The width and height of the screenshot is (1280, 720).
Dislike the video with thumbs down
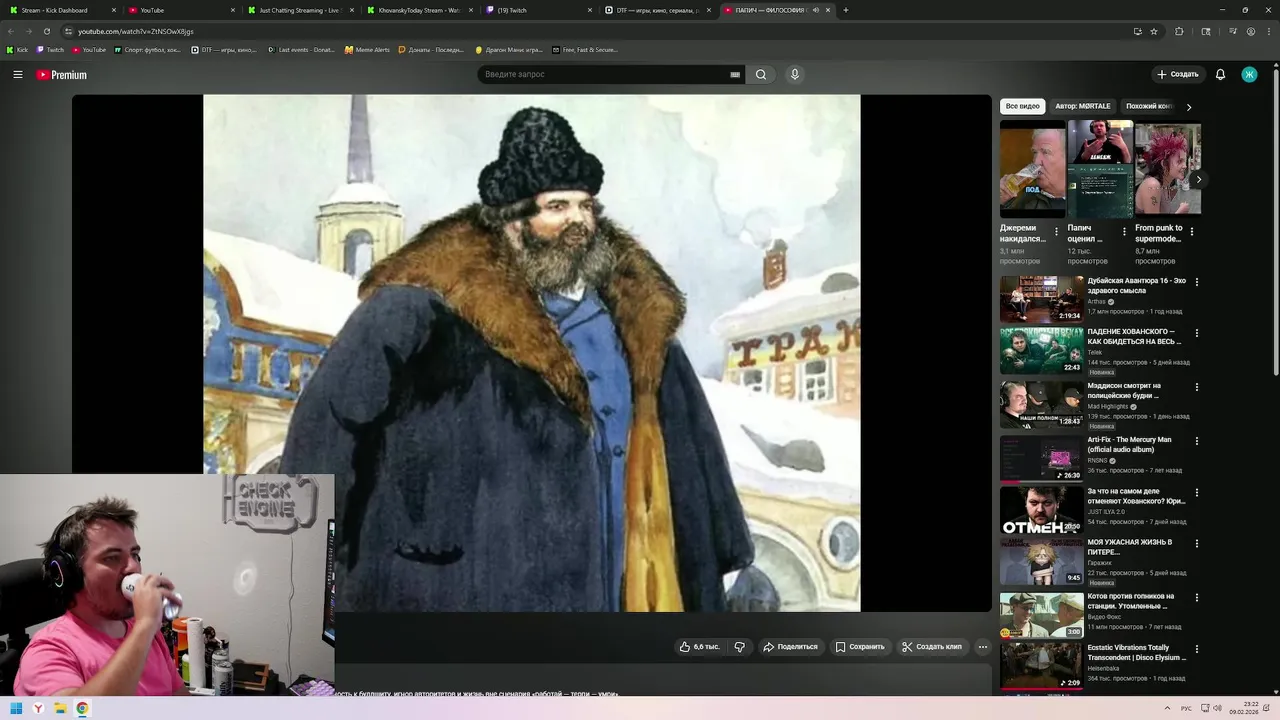(x=740, y=647)
